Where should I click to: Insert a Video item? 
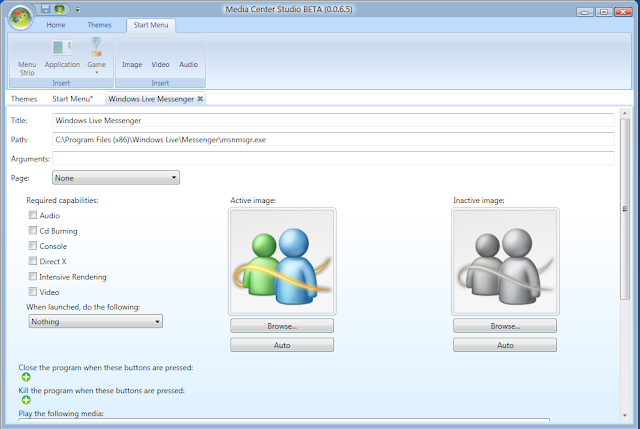(160, 64)
